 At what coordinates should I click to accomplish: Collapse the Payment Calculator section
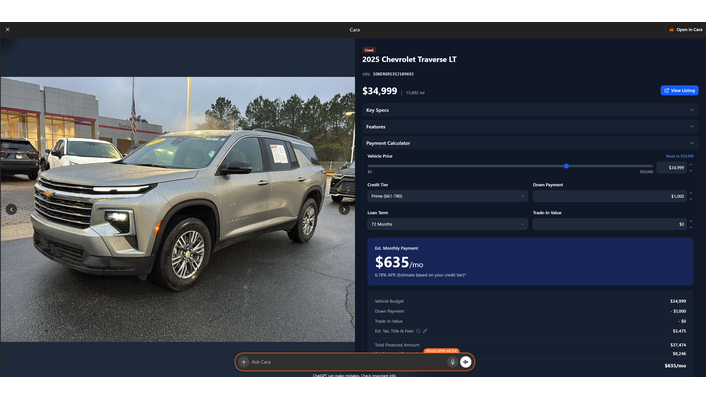coord(530,143)
